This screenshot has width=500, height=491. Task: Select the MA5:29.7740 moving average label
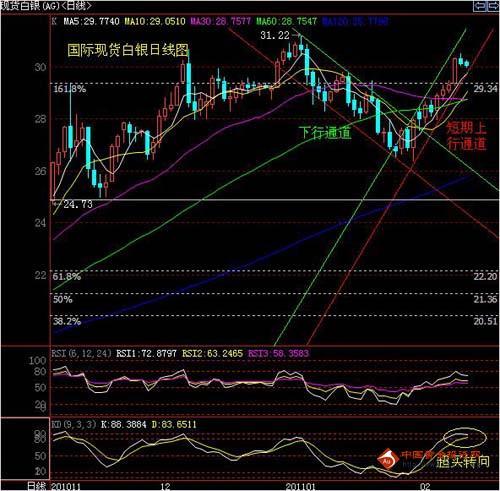92,22
